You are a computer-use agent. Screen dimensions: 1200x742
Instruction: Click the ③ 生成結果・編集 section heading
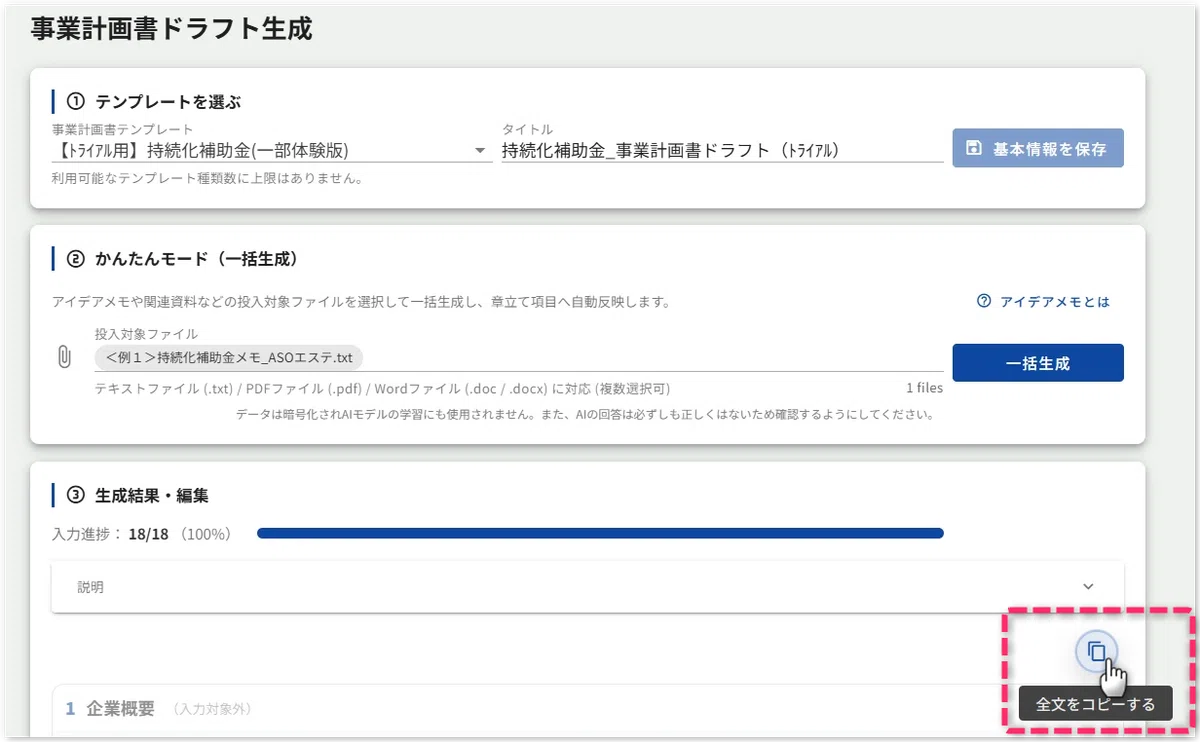pos(138,495)
